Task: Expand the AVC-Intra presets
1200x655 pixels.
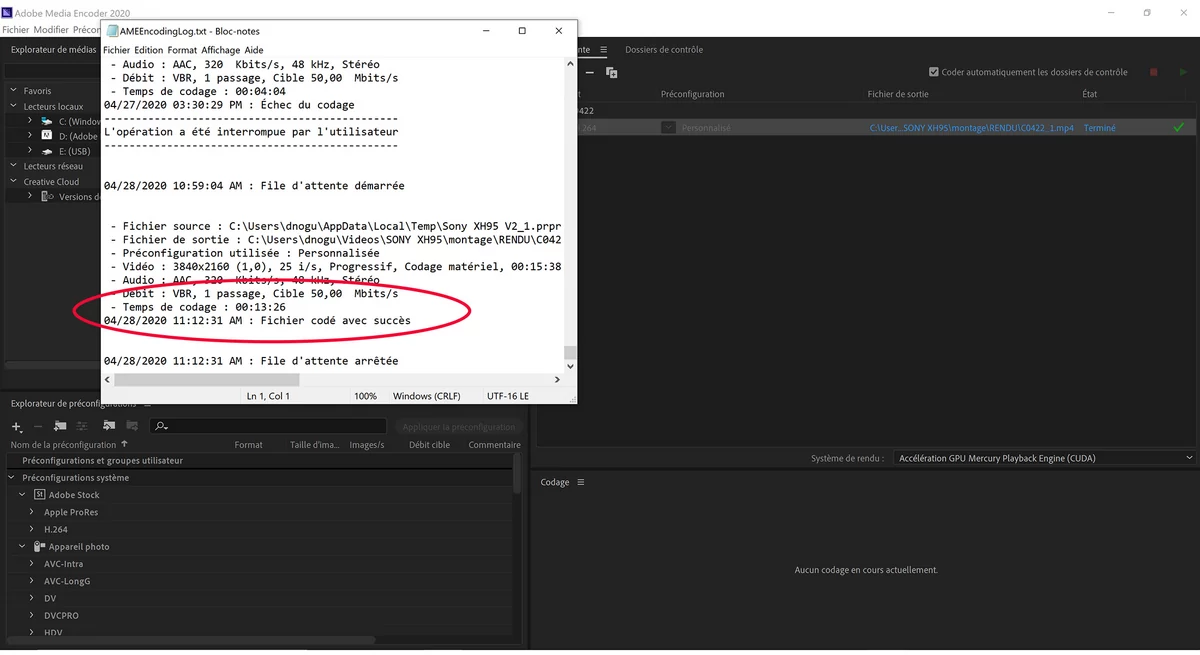Action: [x=33, y=564]
